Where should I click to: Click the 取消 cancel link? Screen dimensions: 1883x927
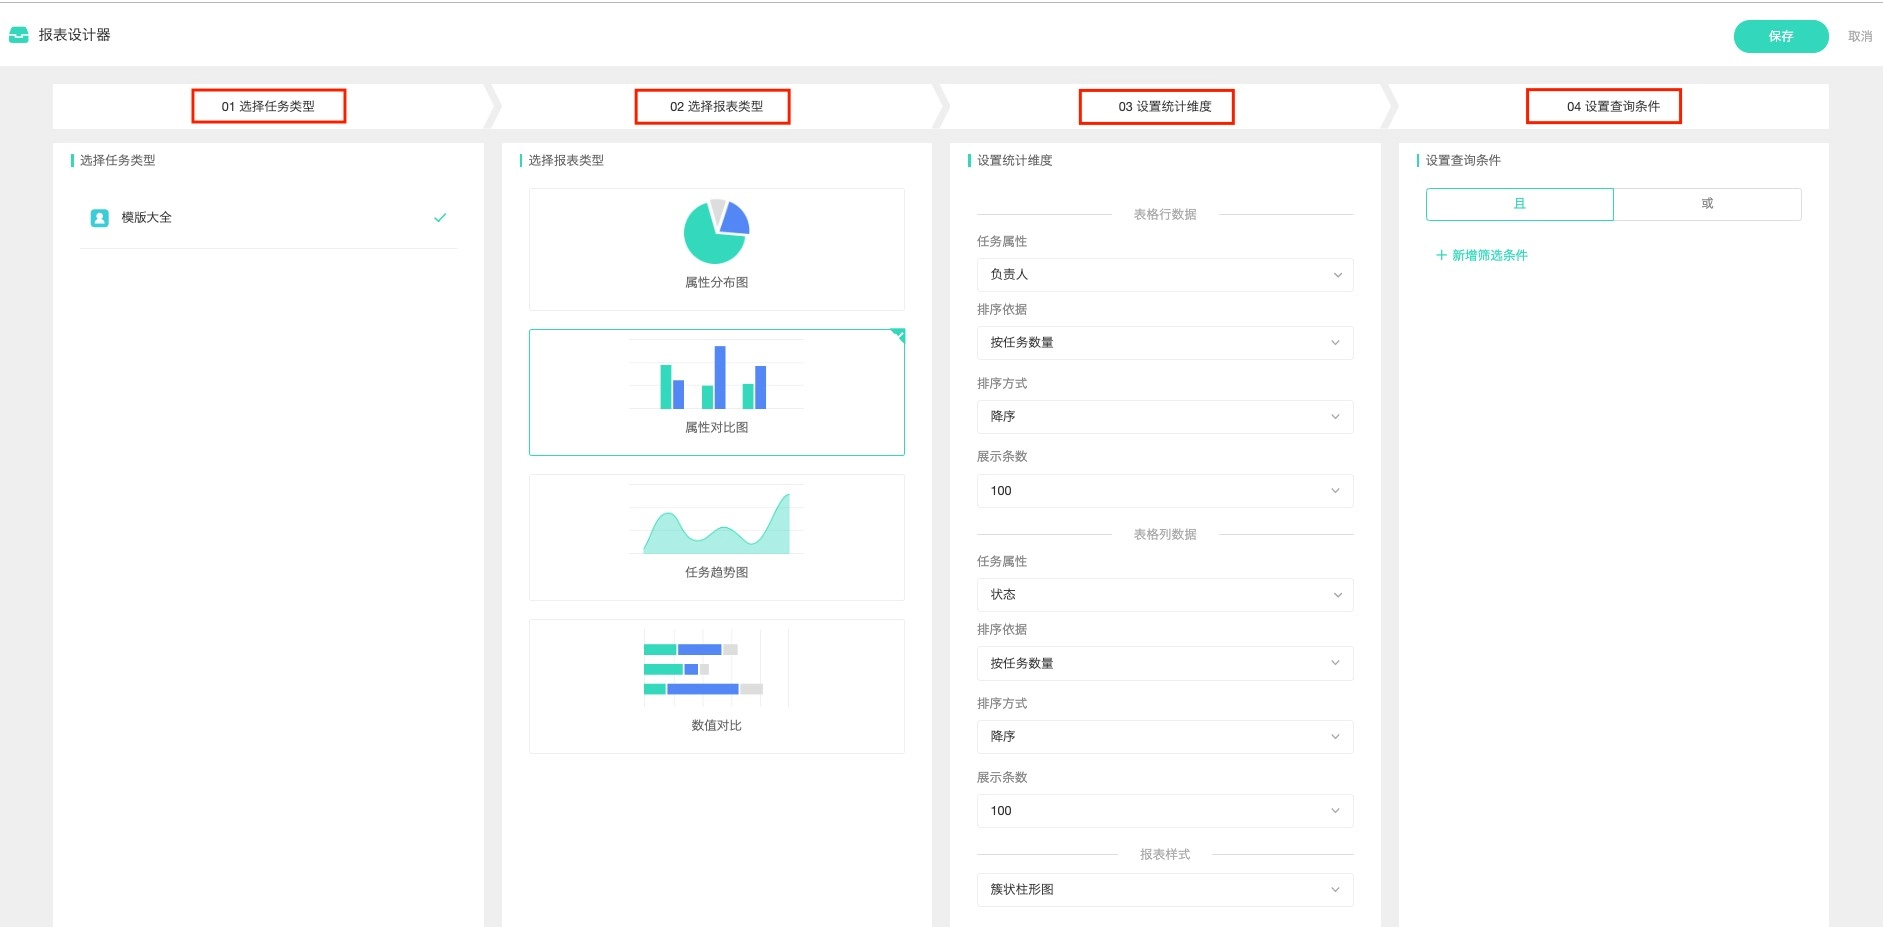tap(1859, 36)
